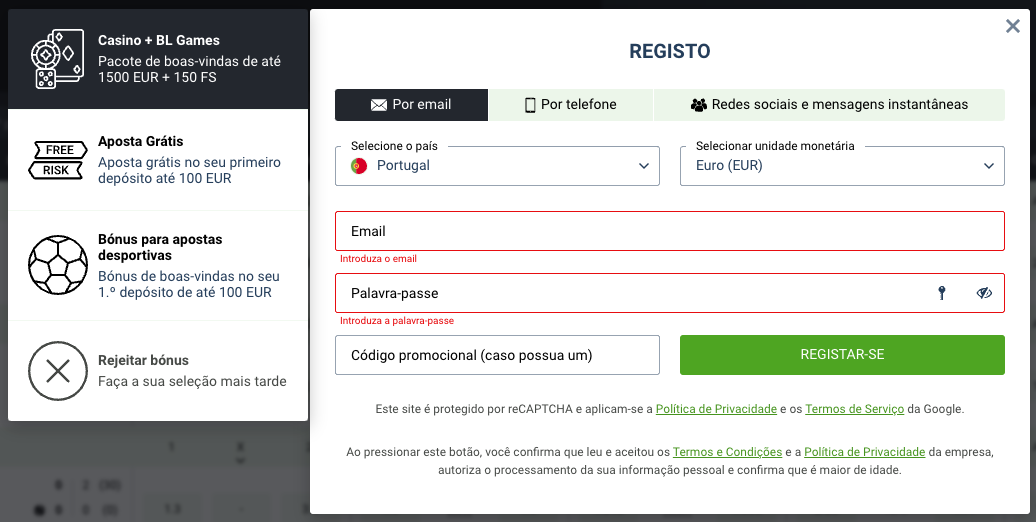
Task: Click the reject bonus X circle icon
Action: click(58, 370)
